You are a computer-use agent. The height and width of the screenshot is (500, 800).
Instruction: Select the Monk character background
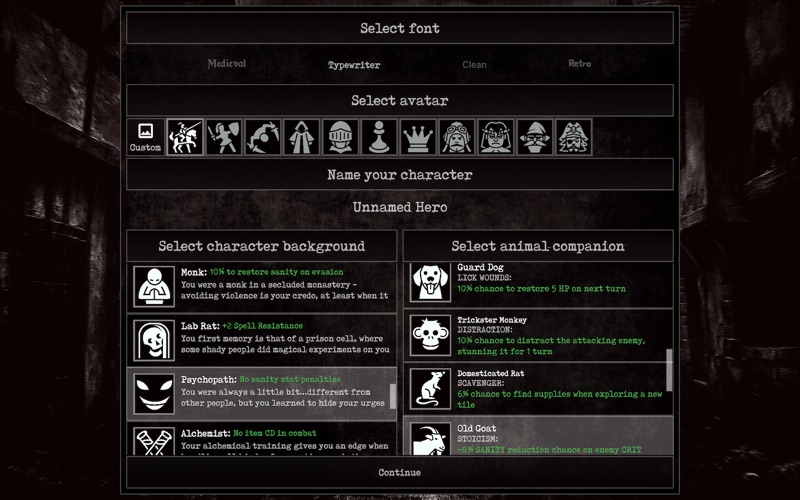[x=261, y=287]
